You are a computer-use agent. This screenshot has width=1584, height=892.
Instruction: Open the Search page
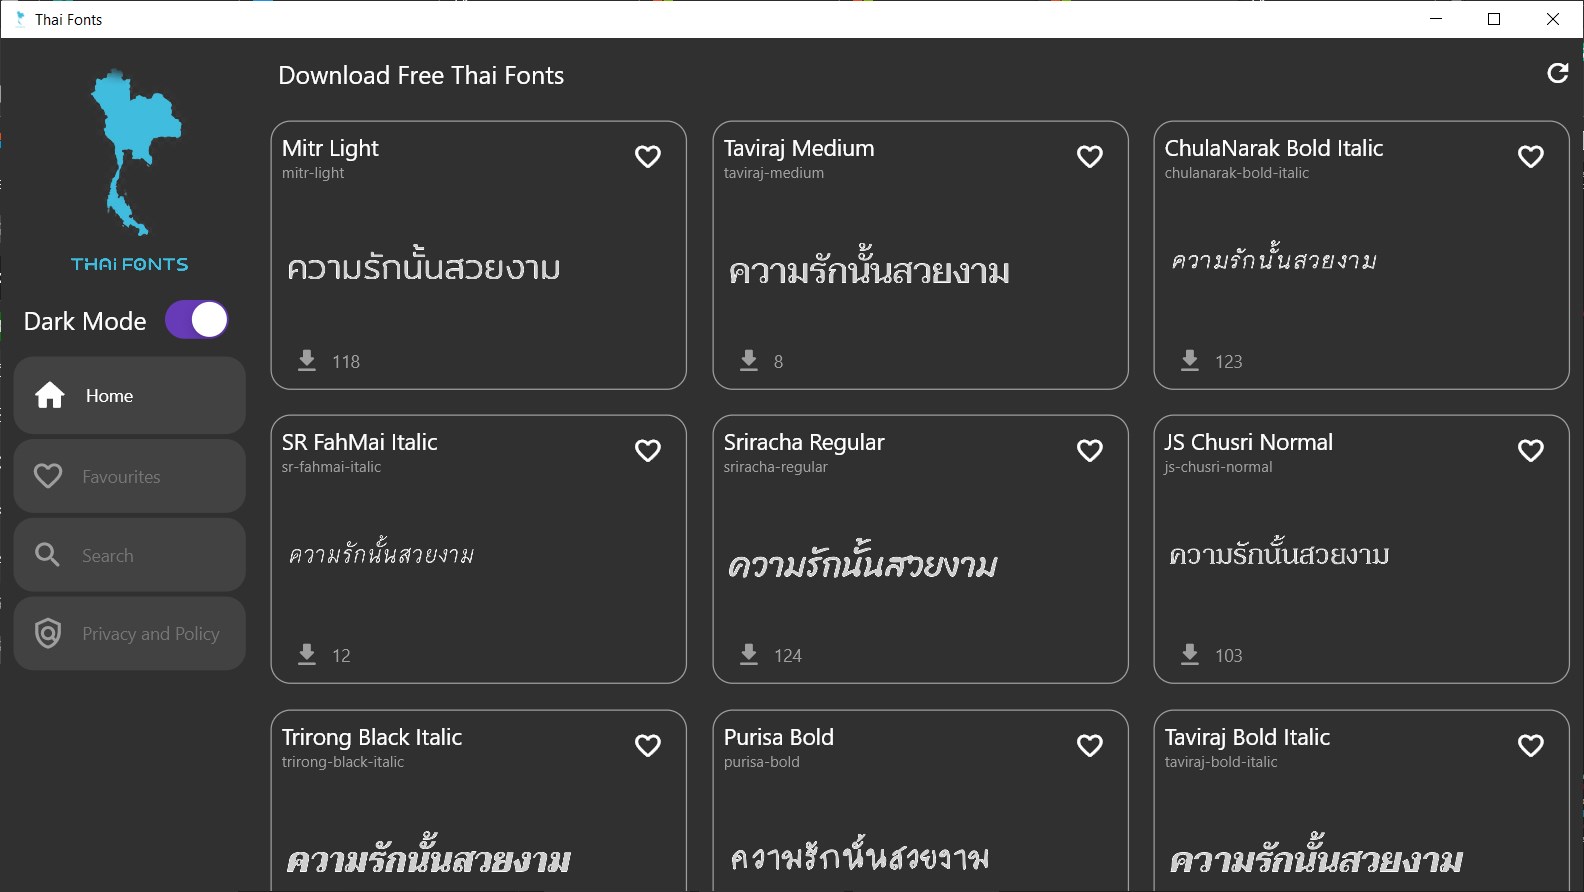click(130, 555)
